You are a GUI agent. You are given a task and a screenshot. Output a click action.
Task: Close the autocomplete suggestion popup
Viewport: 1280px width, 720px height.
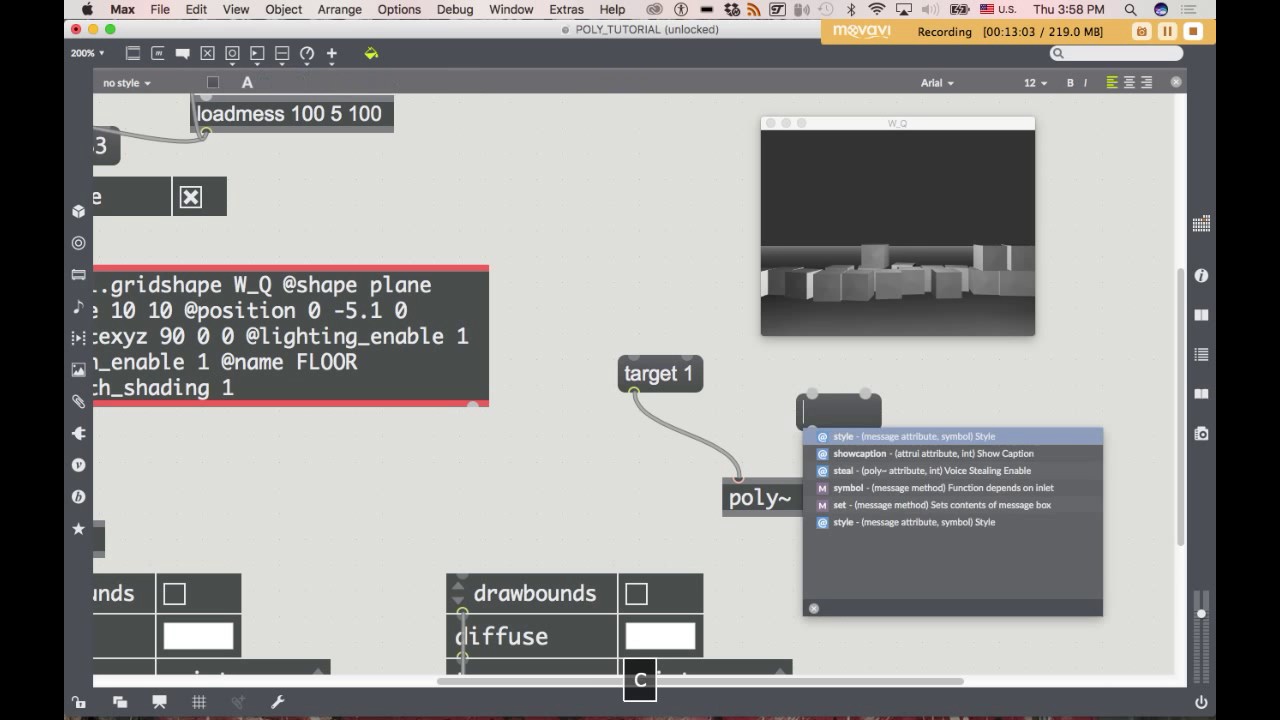(x=813, y=608)
